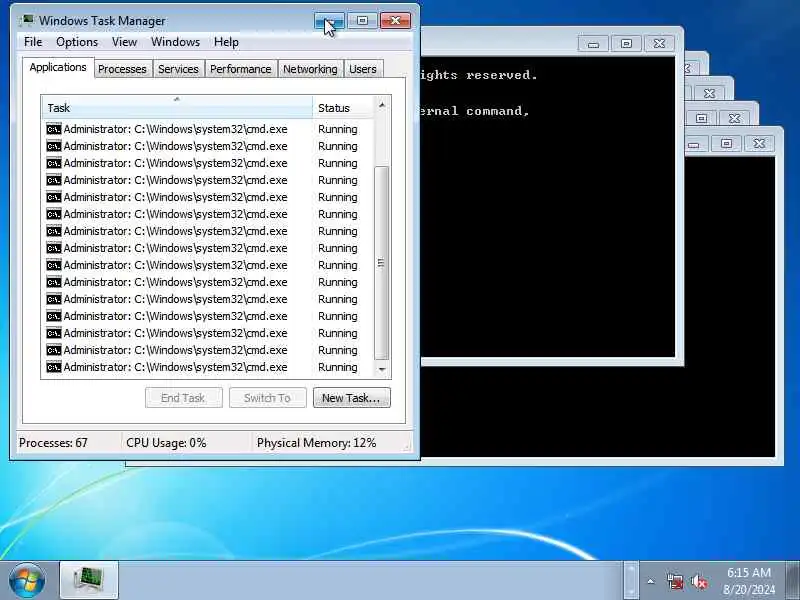Select the Applications tab
The width and height of the screenshot is (800, 600).
coord(58,67)
